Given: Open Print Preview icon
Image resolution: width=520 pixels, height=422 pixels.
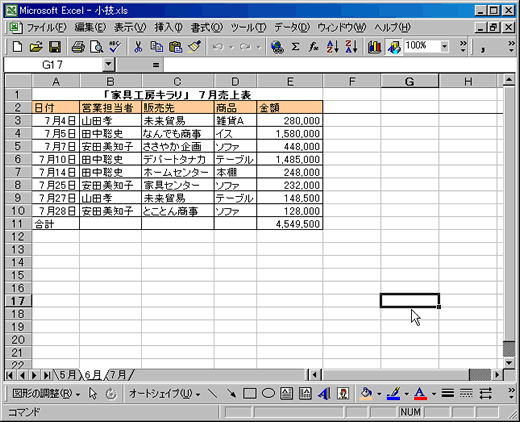Looking at the screenshot, I should pos(97,47).
